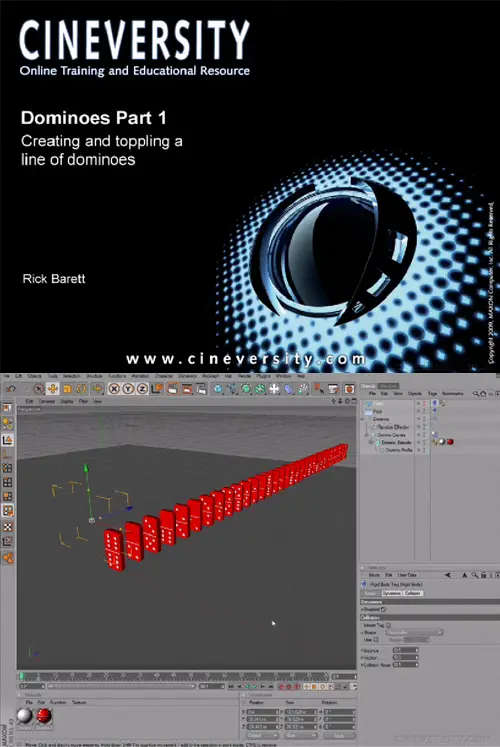Select the white material thumbnail

click(x=24, y=716)
